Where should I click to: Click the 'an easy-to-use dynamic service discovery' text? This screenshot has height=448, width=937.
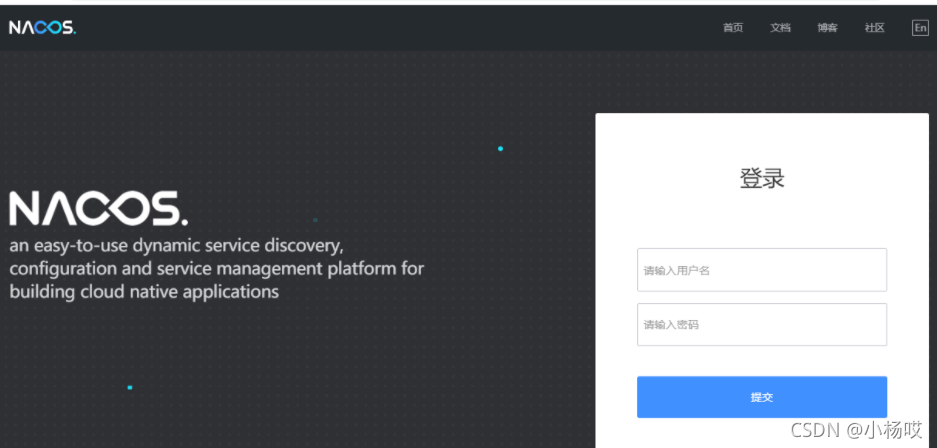[176, 246]
